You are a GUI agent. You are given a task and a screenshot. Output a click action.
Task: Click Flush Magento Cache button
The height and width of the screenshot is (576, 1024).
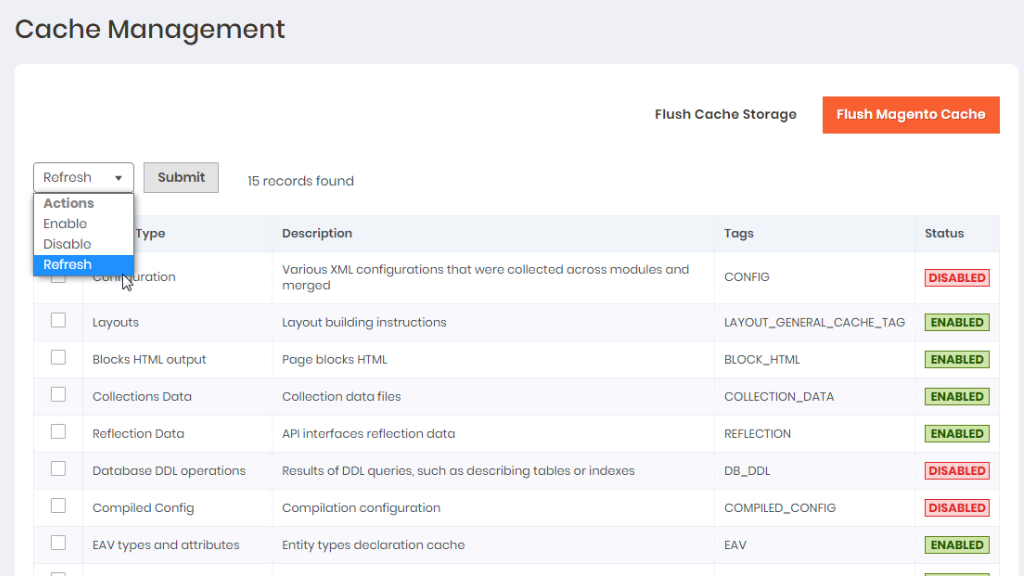911,114
